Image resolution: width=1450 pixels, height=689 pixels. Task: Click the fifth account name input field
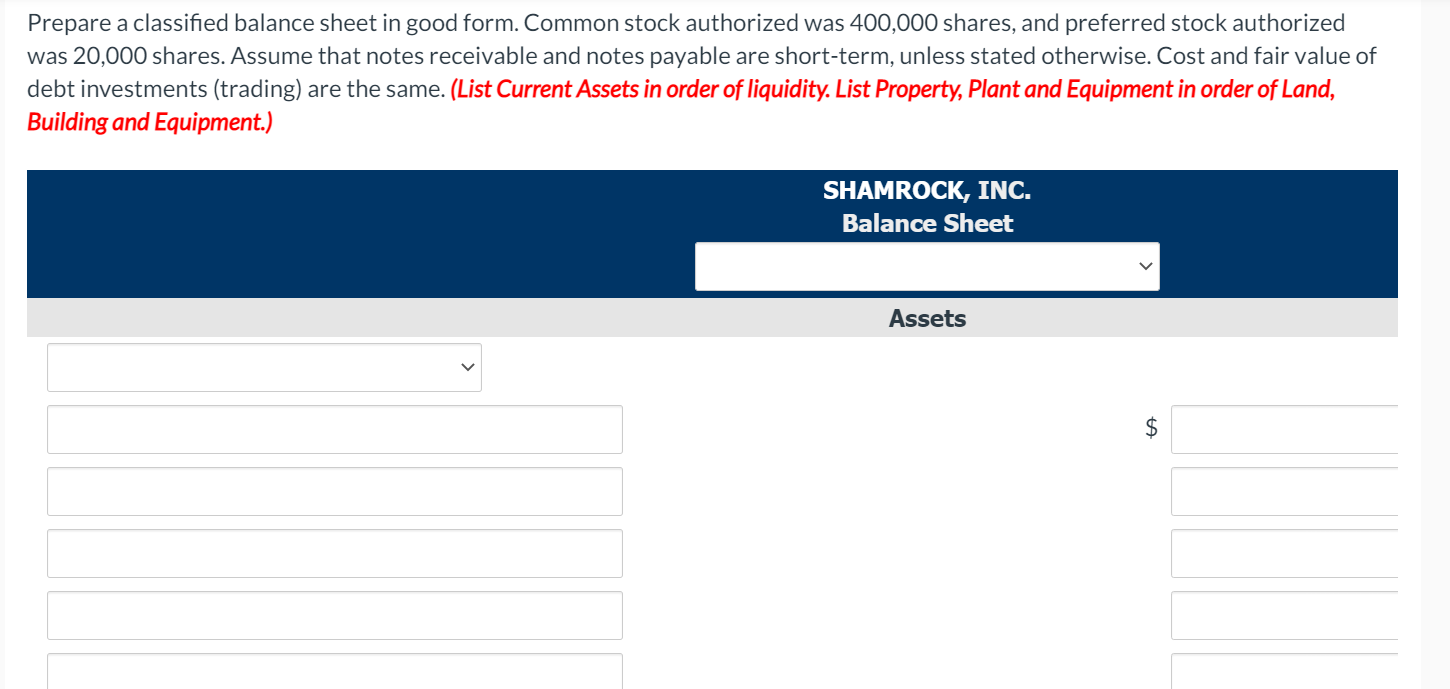[334, 674]
